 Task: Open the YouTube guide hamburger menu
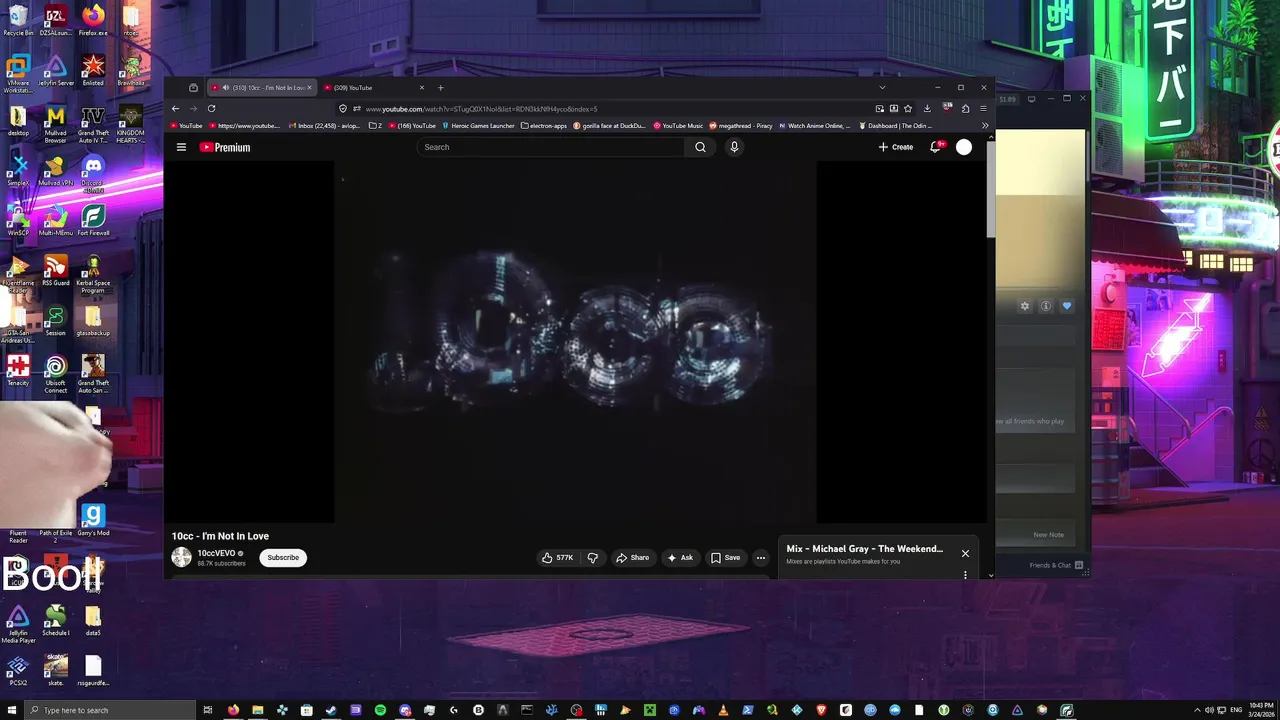(181, 147)
